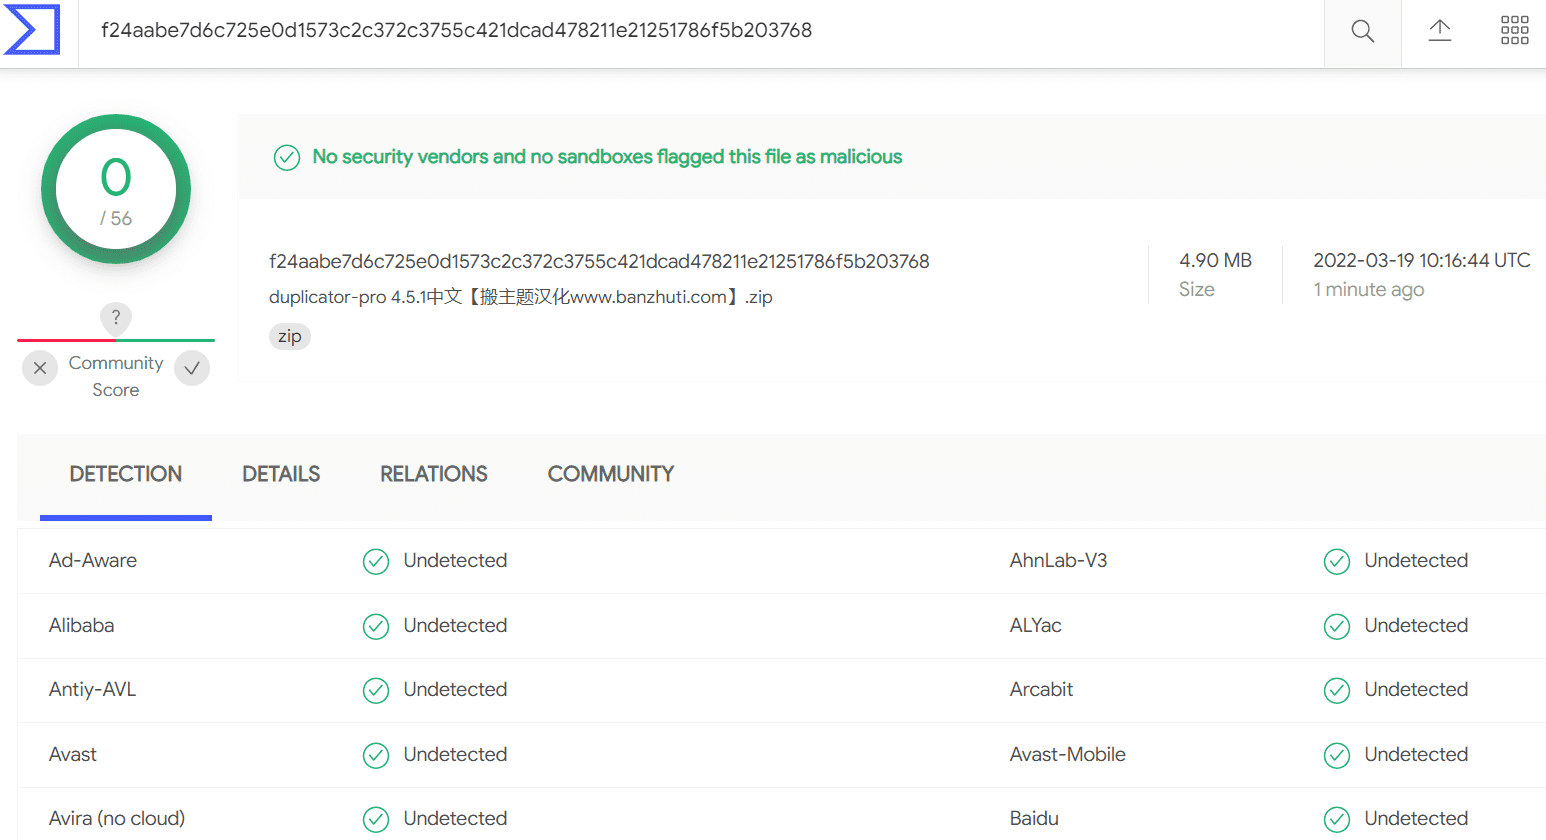Click the Antiy-AVL undetected check icon
Image resolution: width=1546 pixels, height=840 pixels.
point(376,691)
